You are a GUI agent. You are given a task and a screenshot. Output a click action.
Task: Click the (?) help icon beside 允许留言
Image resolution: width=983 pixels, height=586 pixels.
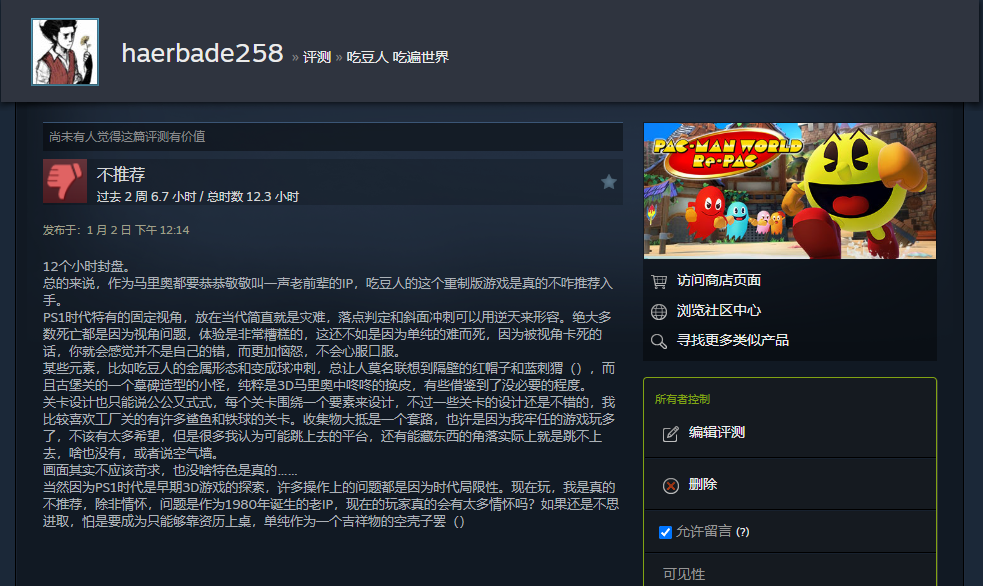(x=743, y=532)
